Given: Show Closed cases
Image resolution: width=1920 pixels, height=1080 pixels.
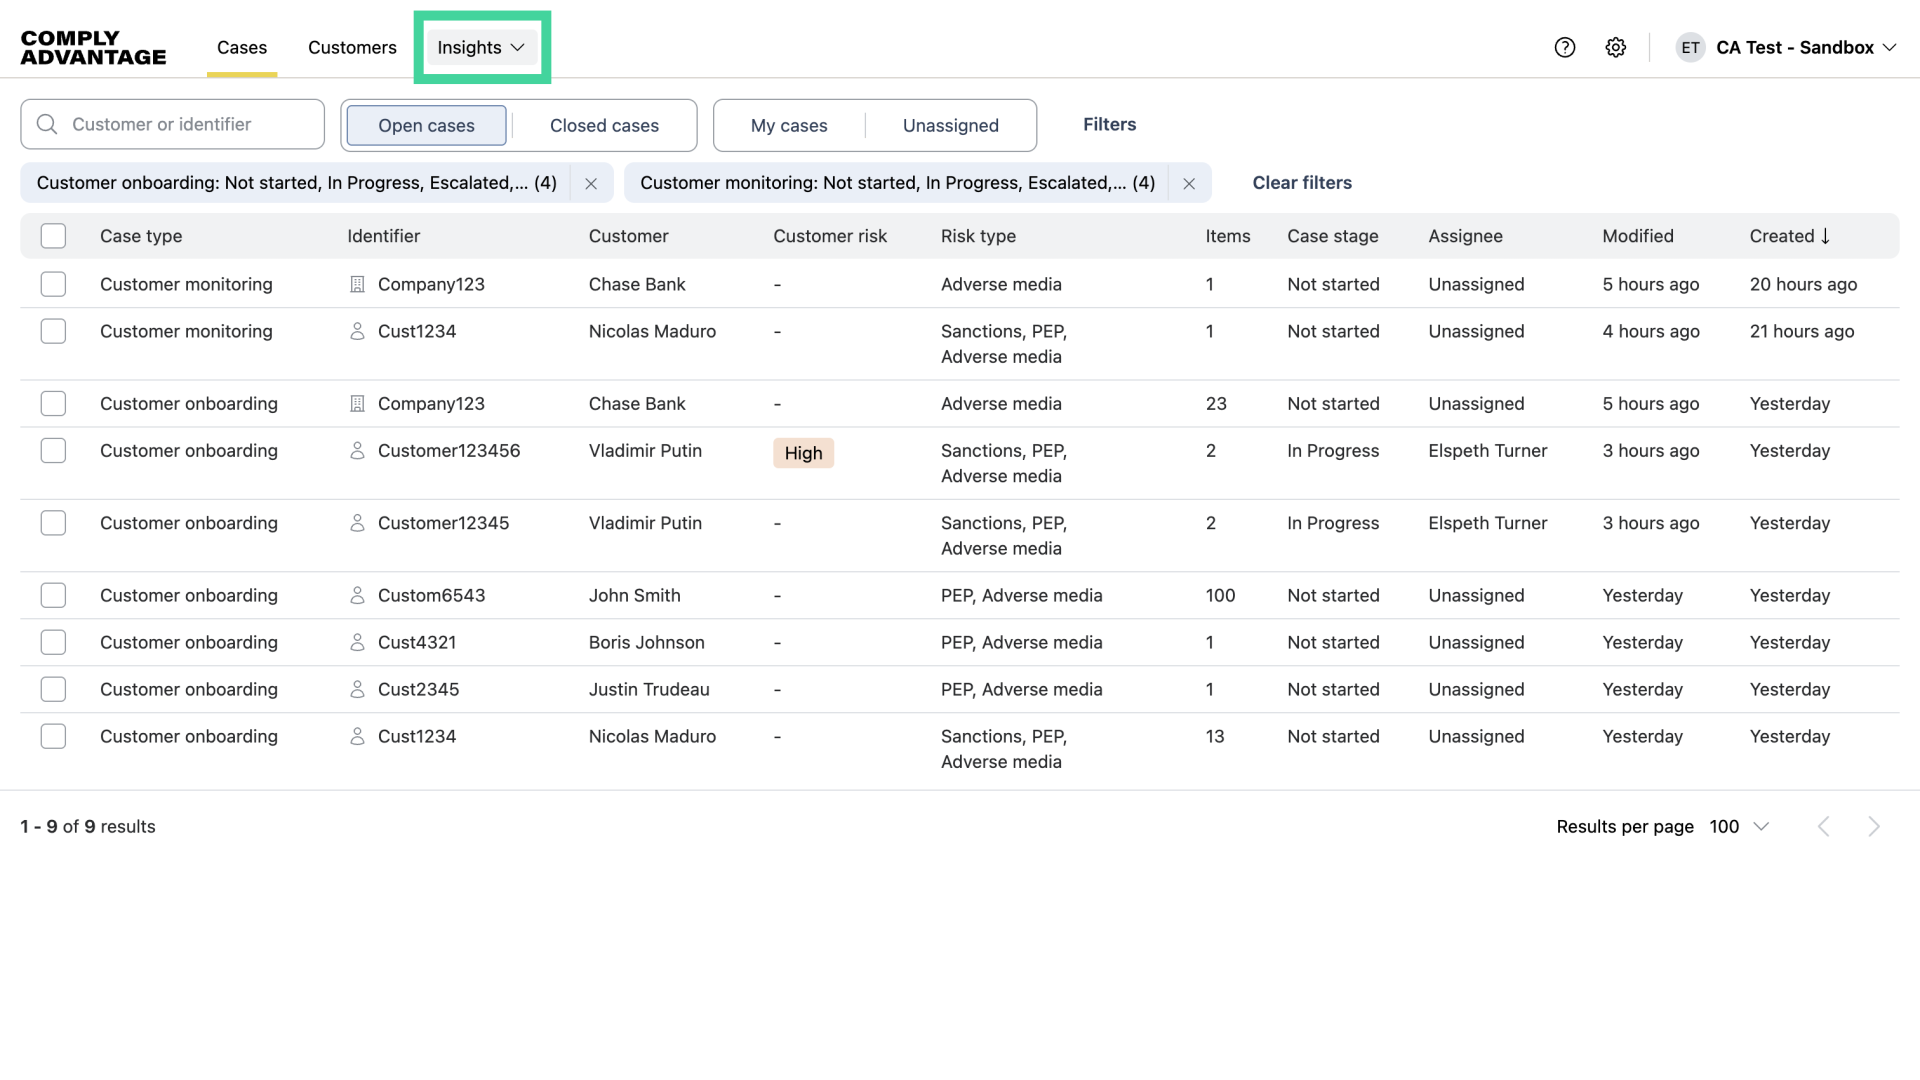Looking at the screenshot, I should 604,125.
